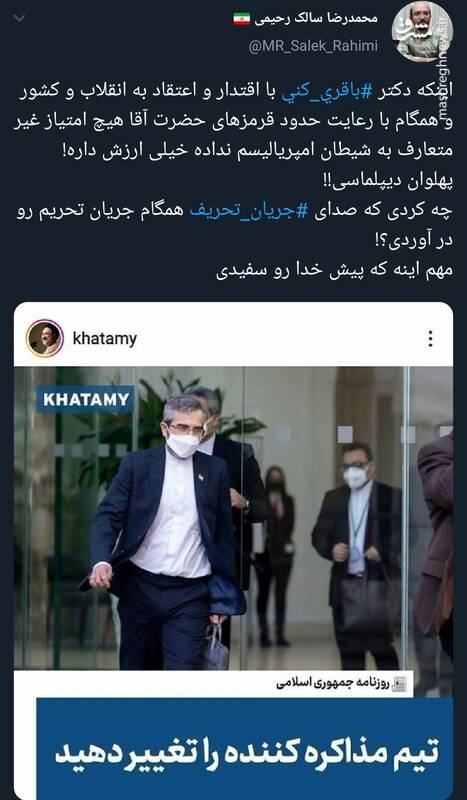The image size is (467, 800).
Task: Click the newspaper logo beside روزنامه جمهوری اسلامی
Action: tap(399, 684)
